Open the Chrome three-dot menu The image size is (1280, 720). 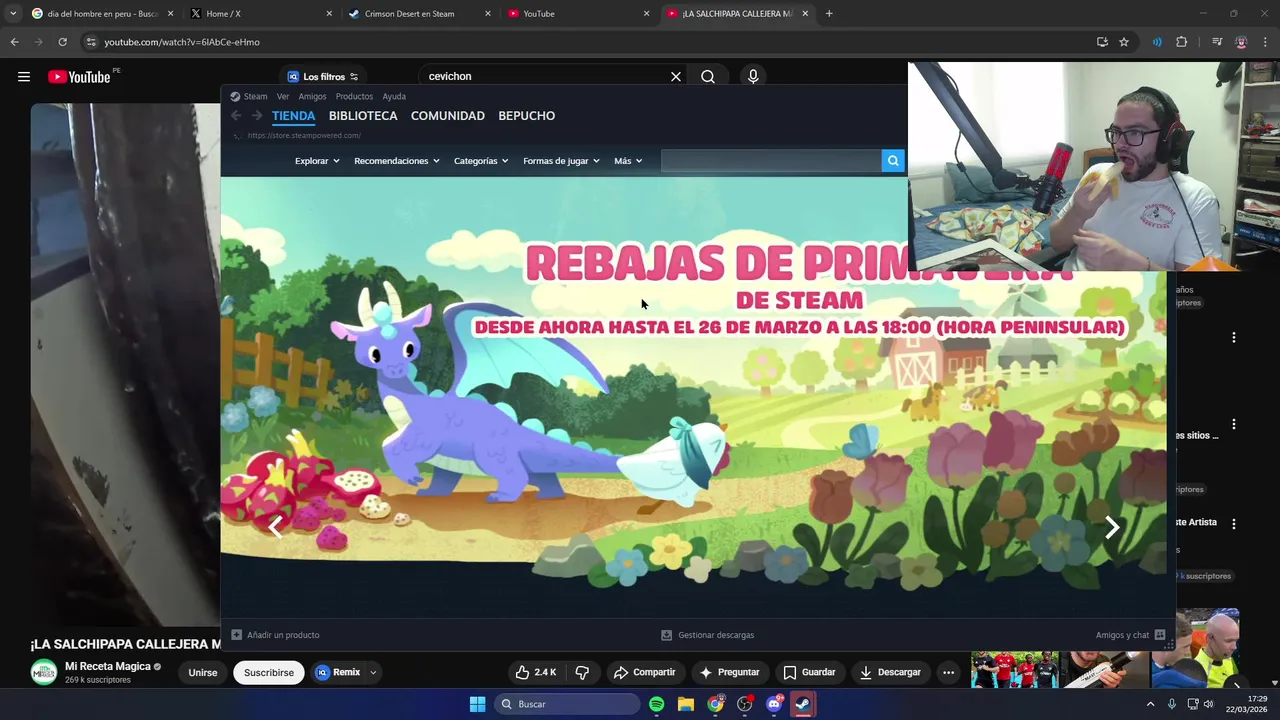(x=1266, y=42)
